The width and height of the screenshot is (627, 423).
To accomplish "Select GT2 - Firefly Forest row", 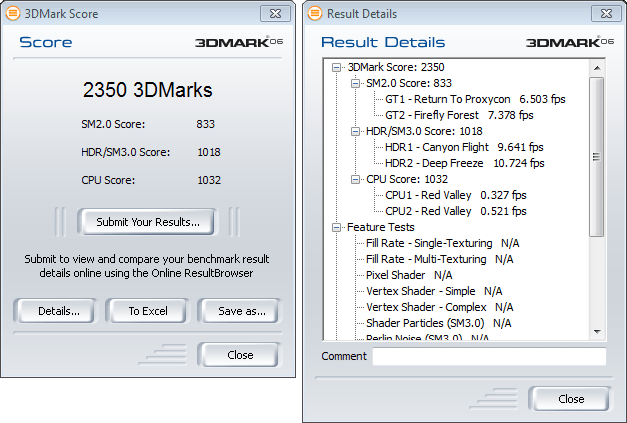I will (x=459, y=115).
